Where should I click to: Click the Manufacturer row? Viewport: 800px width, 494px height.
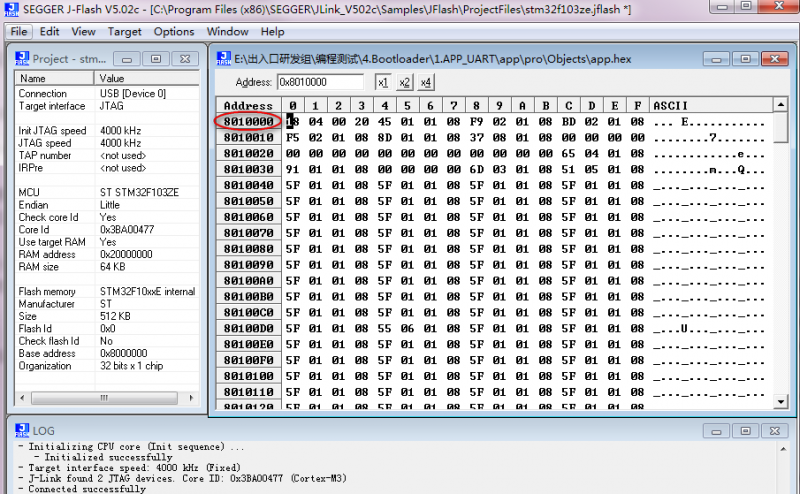pos(107,304)
